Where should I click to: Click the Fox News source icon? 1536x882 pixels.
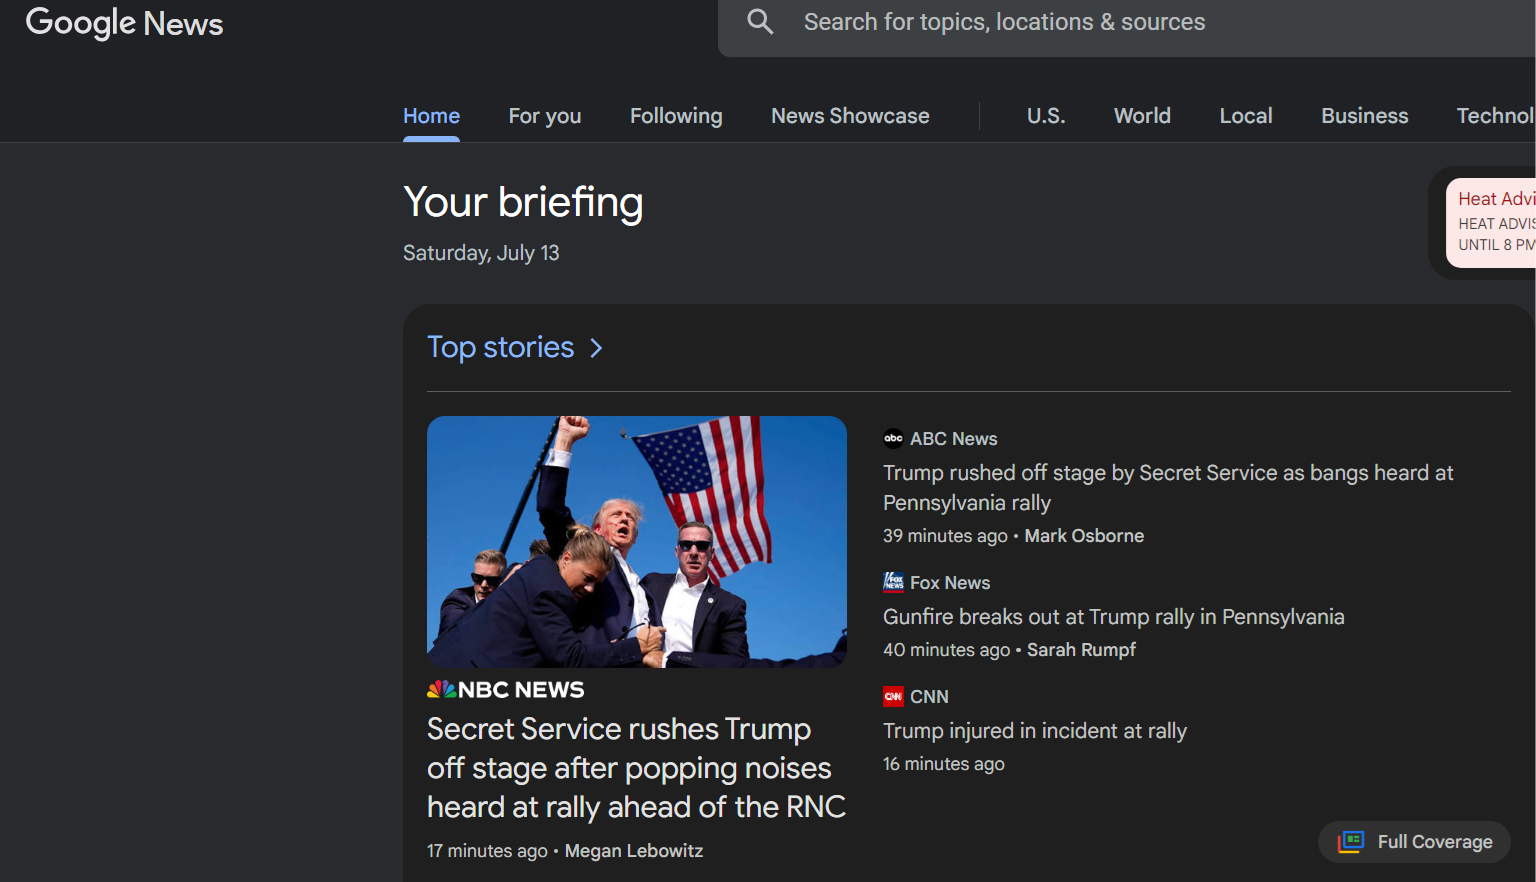893,582
